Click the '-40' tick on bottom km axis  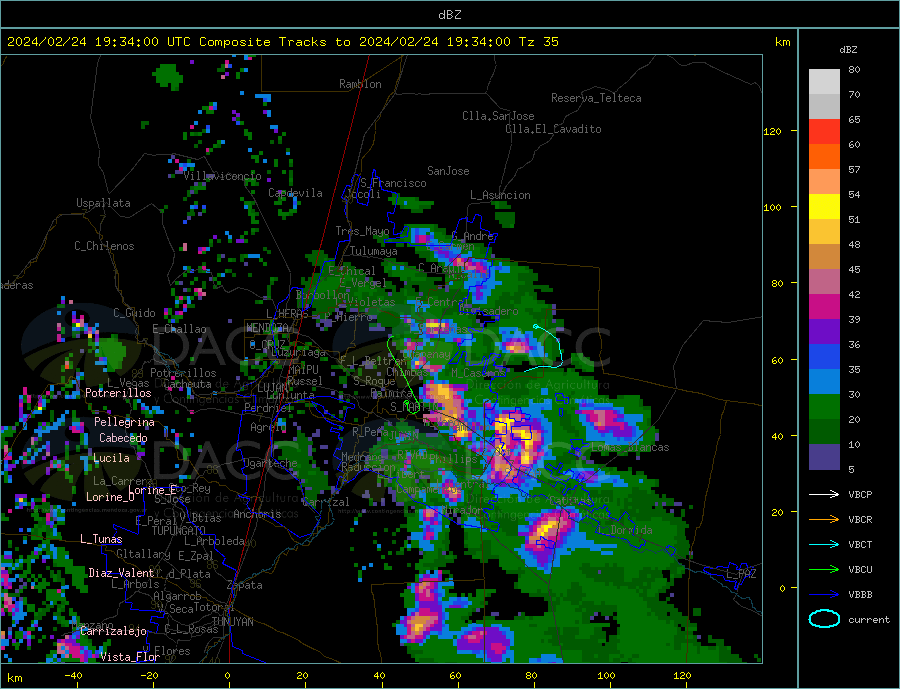point(73,676)
